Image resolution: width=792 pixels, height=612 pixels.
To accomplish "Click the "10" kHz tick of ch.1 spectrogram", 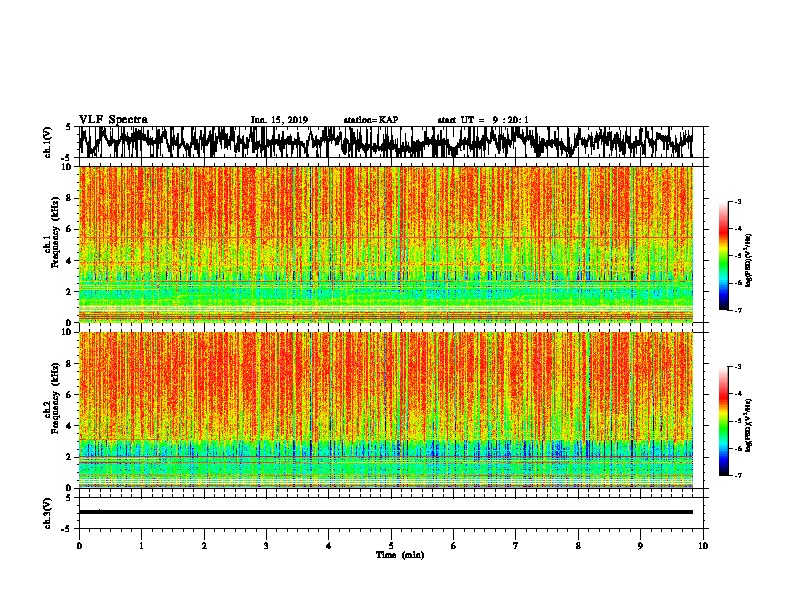I will pyautogui.click(x=68, y=167).
